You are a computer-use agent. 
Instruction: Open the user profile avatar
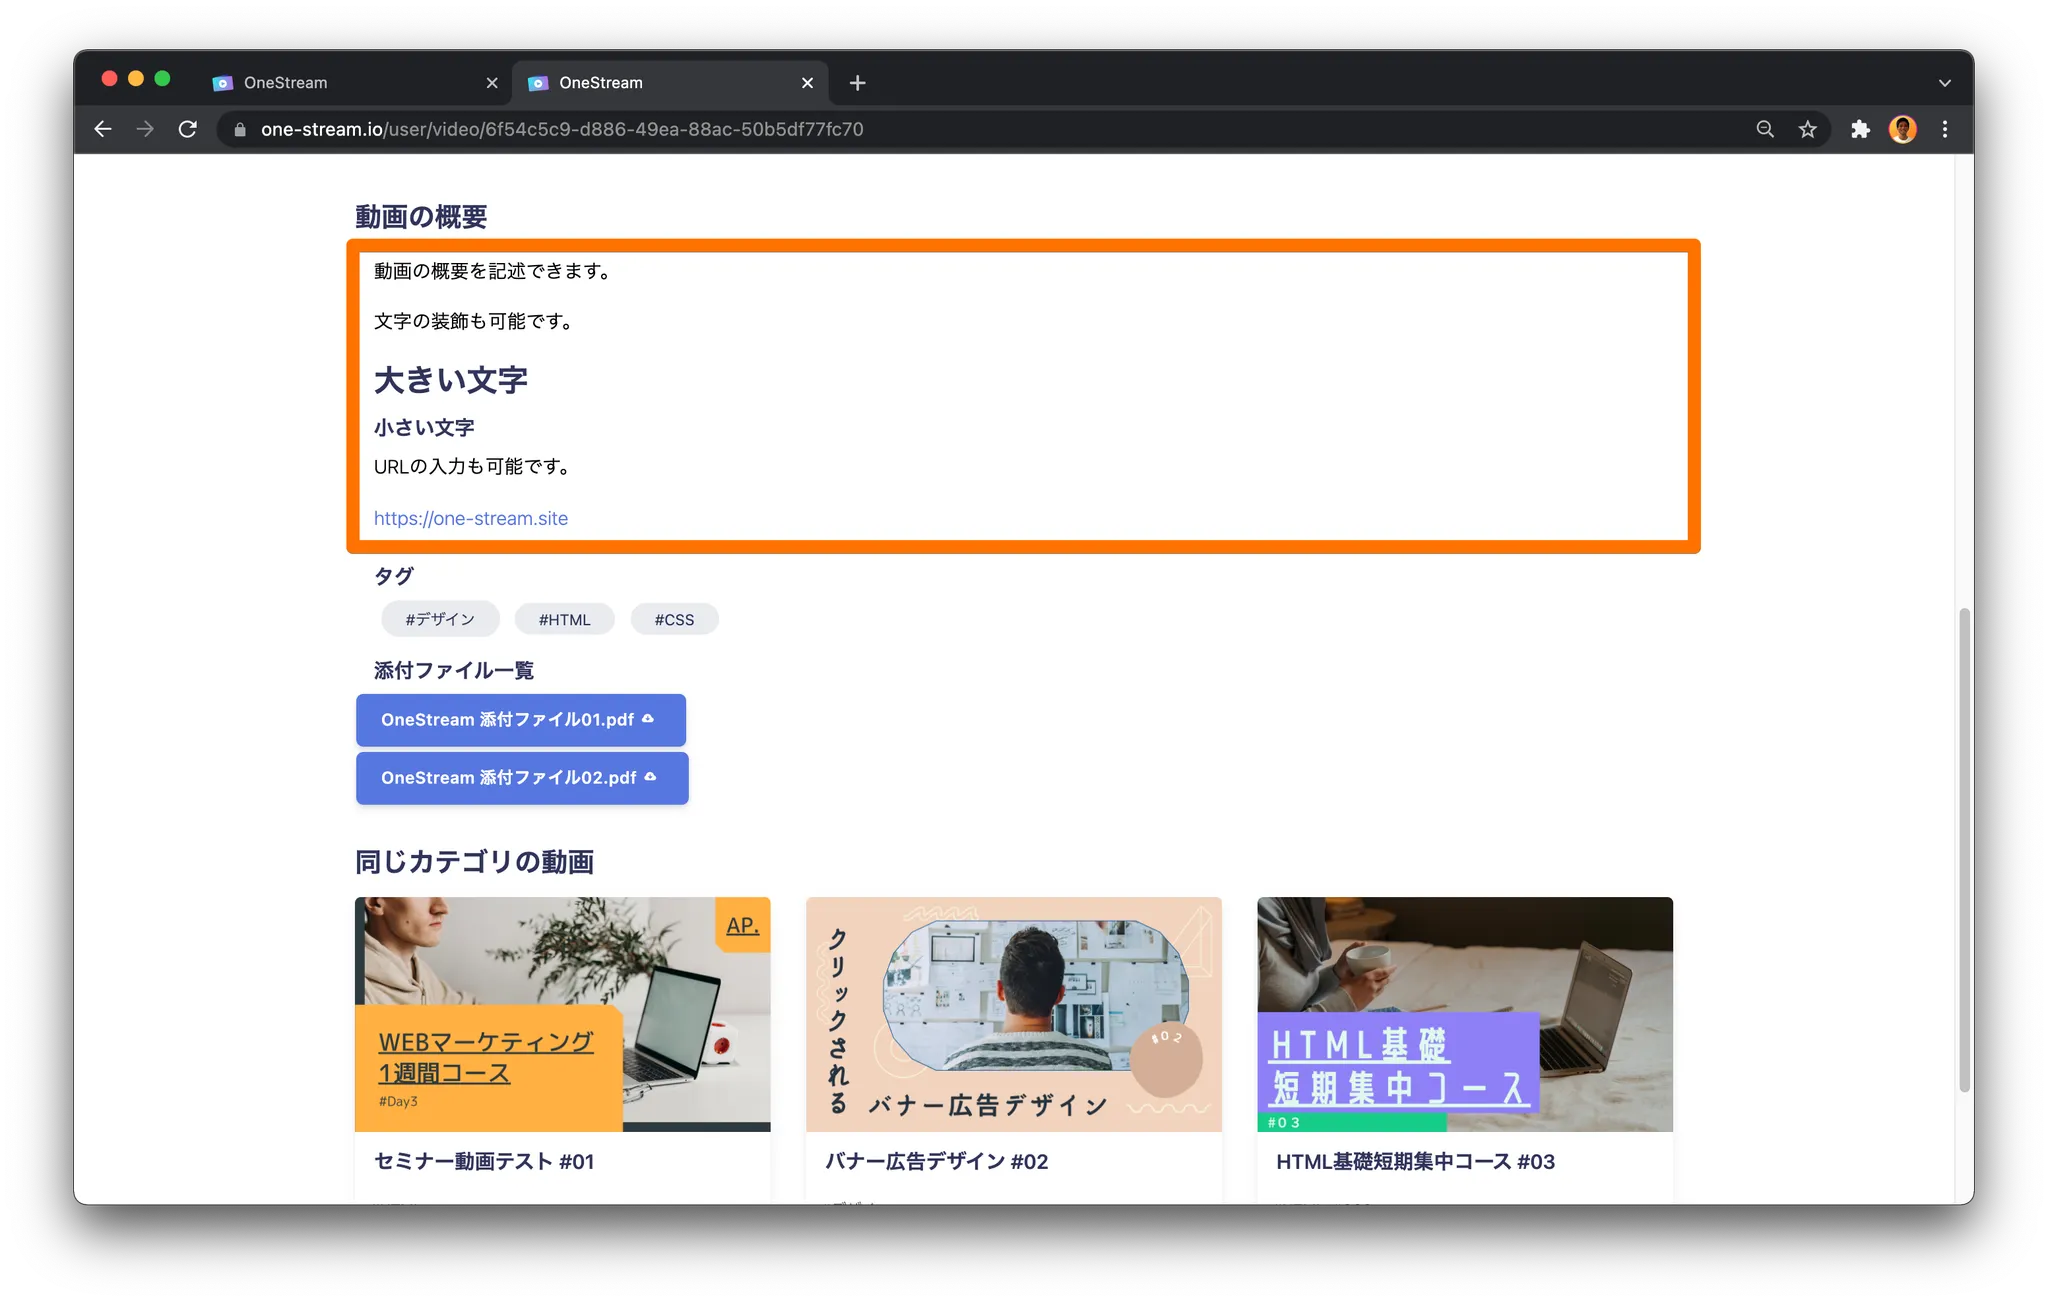click(1902, 129)
